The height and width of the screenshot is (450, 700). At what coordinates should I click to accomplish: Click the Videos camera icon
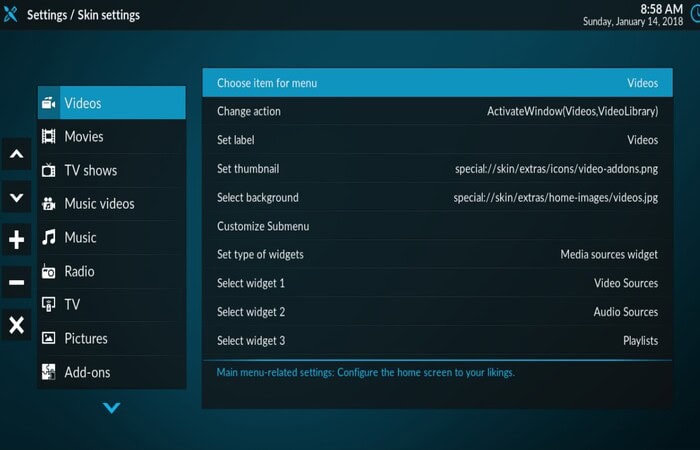[x=49, y=103]
